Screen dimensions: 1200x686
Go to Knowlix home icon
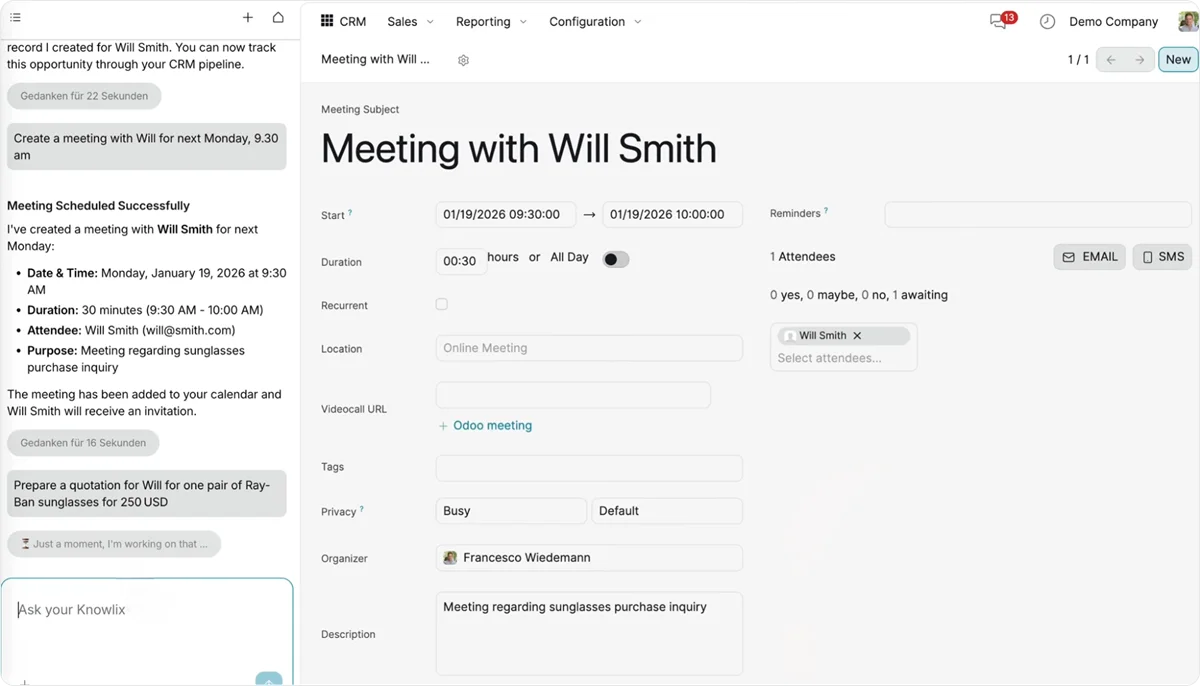(278, 18)
